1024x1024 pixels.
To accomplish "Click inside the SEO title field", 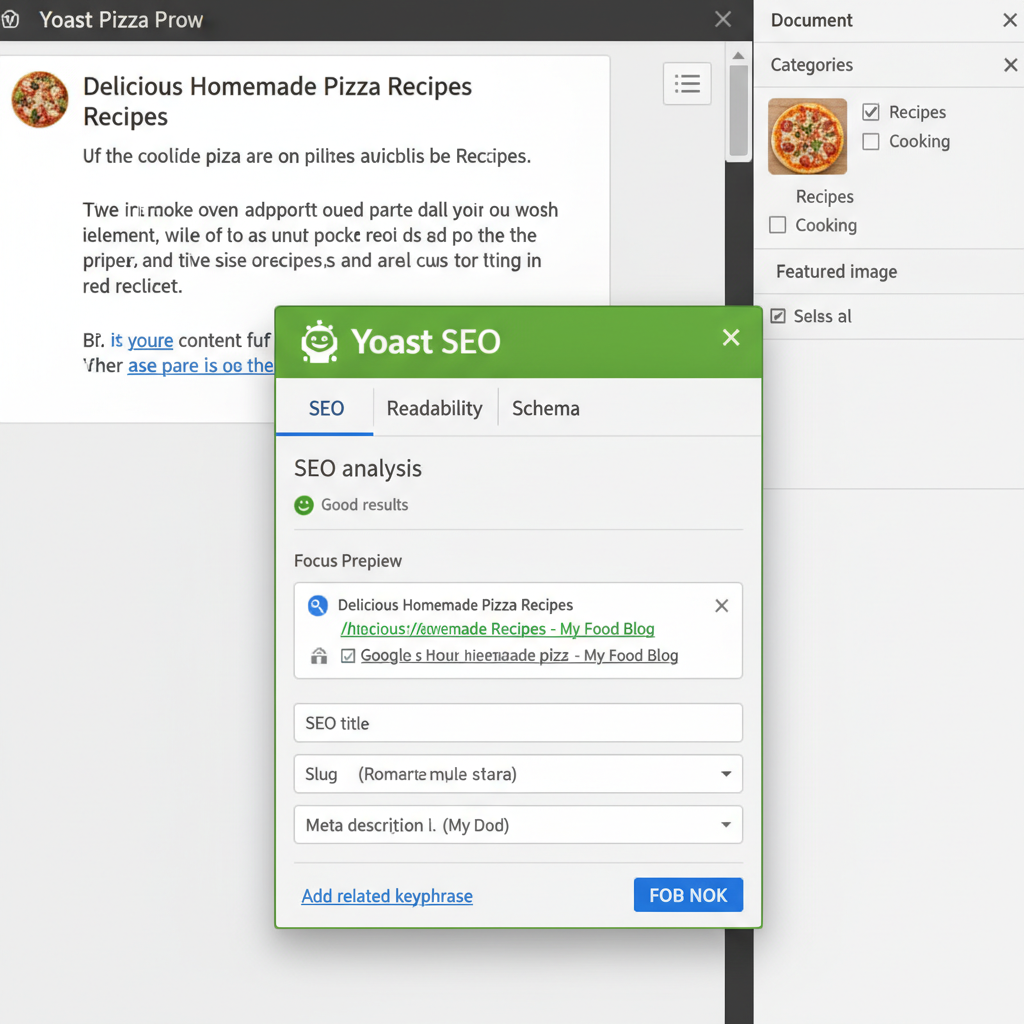I will click(x=517, y=722).
